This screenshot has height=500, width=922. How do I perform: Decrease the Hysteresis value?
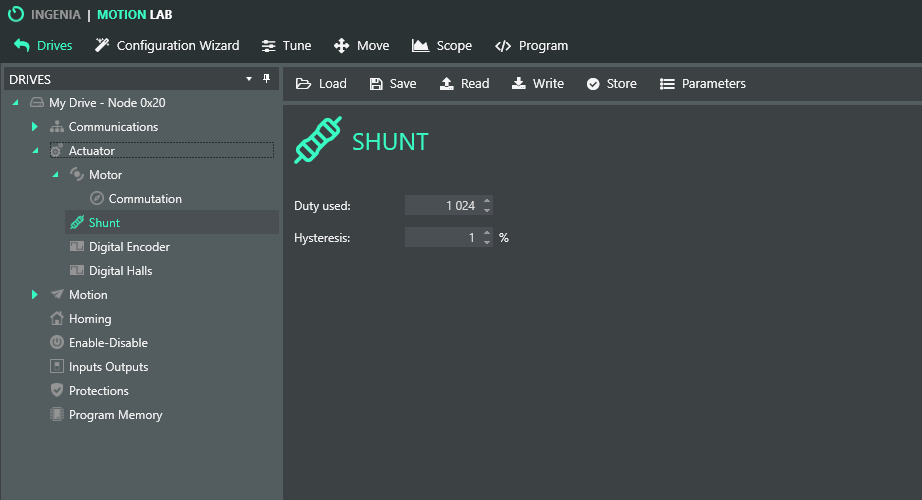point(487,243)
